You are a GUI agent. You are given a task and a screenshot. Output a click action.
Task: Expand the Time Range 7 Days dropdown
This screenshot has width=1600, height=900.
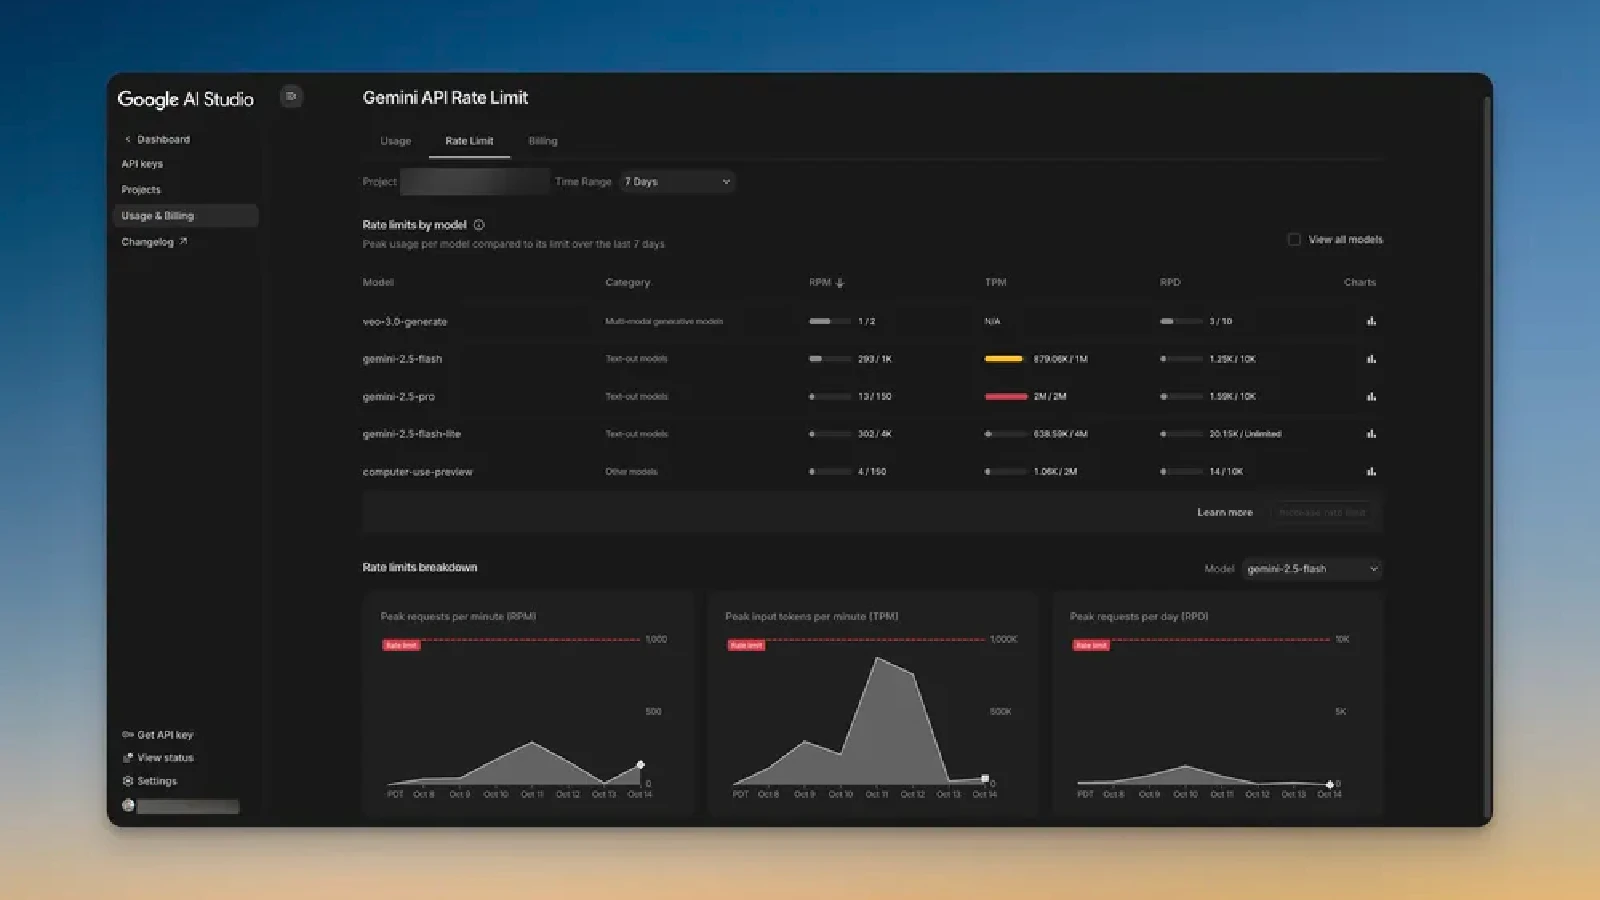point(677,182)
